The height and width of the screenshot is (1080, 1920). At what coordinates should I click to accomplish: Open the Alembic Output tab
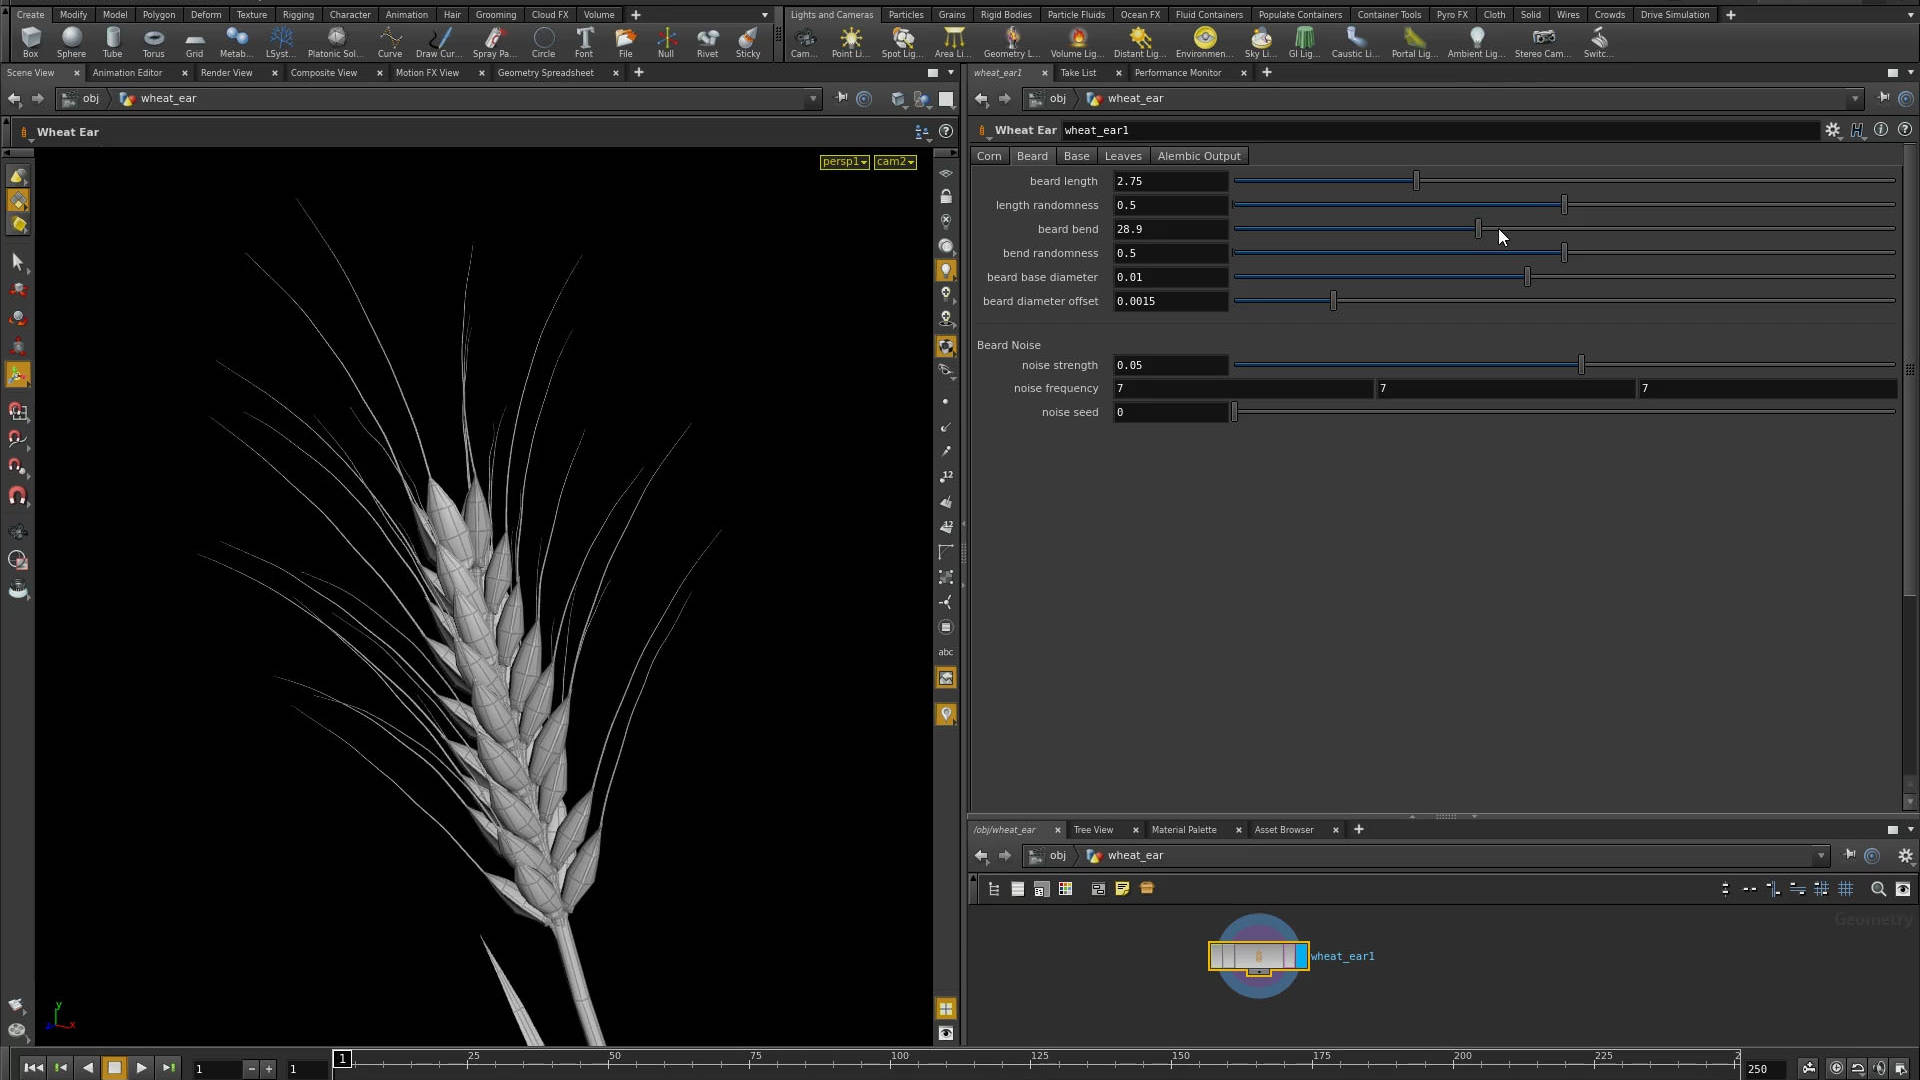(1198, 156)
